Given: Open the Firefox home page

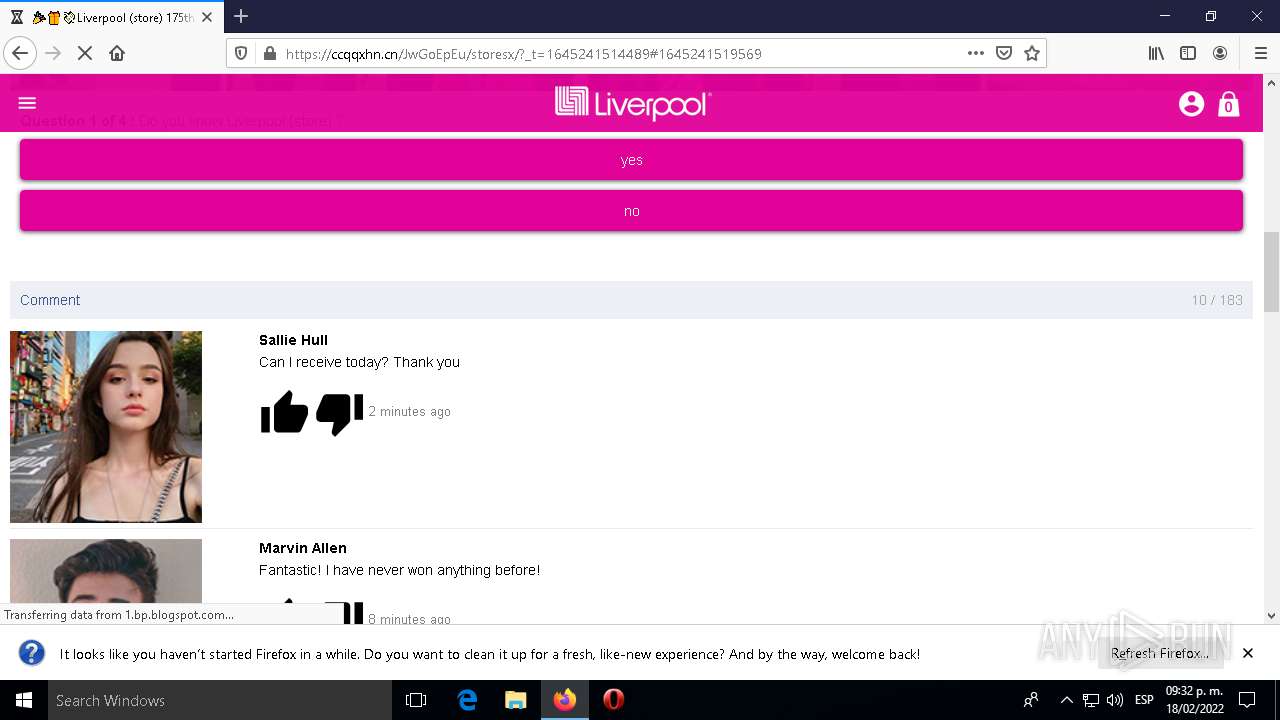Looking at the screenshot, I should click(x=117, y=53).
